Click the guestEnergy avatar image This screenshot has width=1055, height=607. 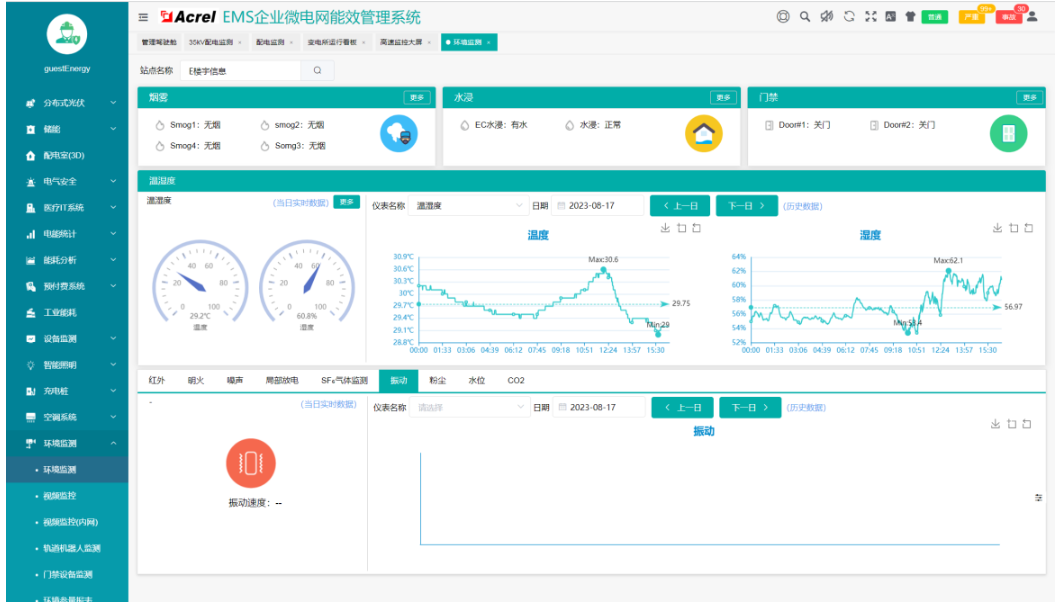pyautogui.click(x=67, y=35)
